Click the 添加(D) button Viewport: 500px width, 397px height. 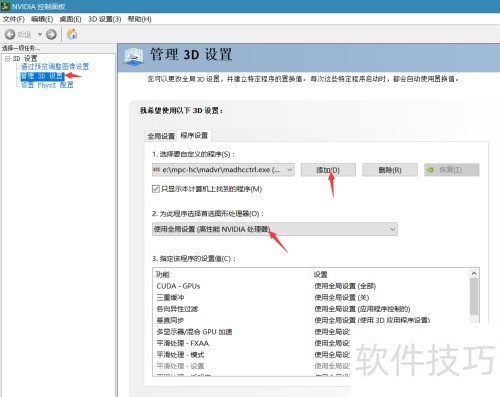coord(328,170)
